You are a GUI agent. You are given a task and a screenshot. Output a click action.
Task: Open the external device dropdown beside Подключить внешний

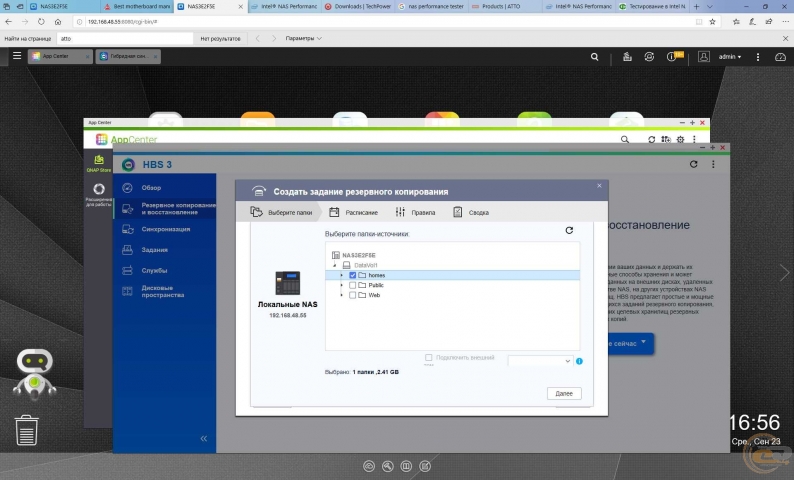540,361
